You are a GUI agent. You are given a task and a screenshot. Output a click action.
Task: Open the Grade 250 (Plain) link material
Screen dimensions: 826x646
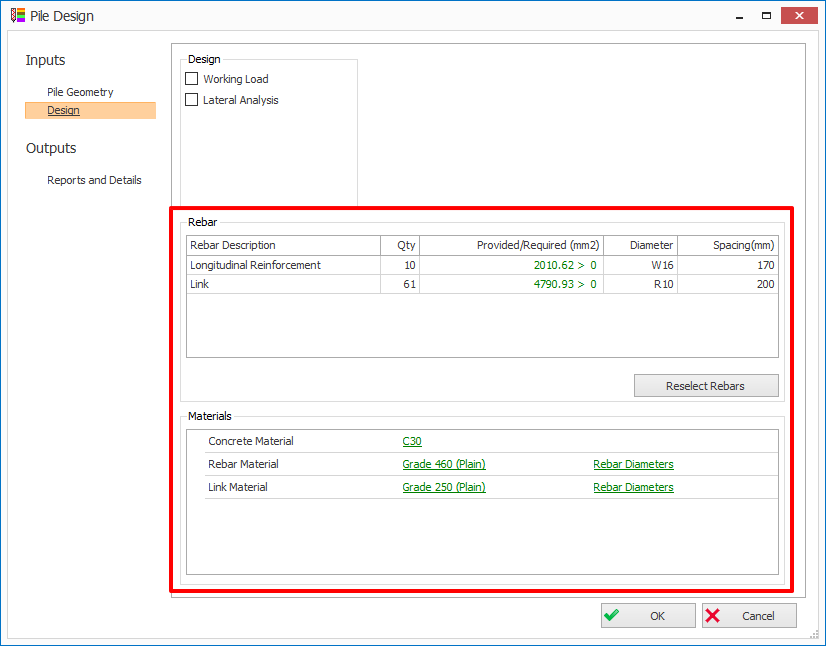[443, 487]
